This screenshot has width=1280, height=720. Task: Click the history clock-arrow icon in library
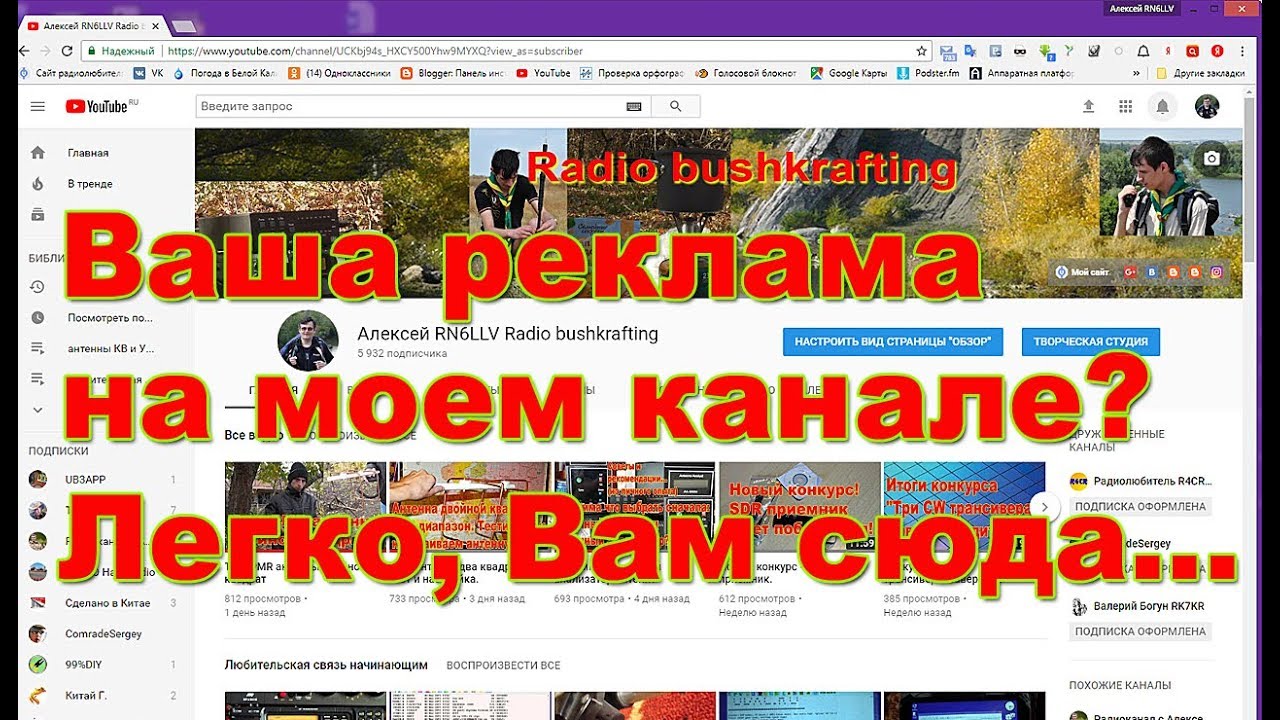point(38,287)
